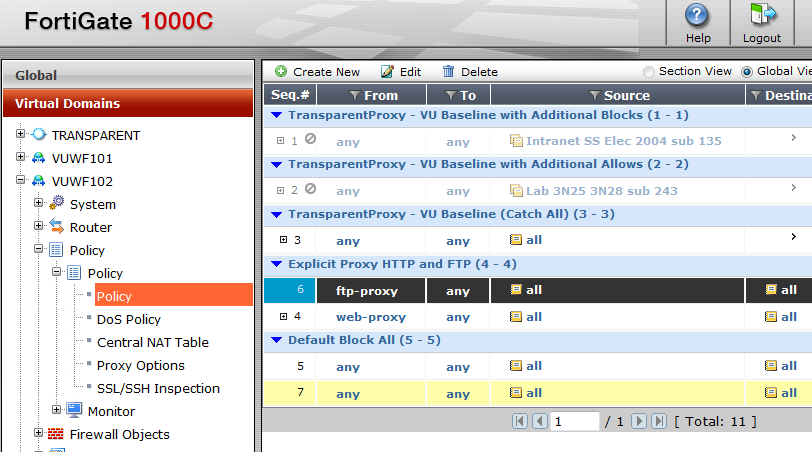Expand the Router tree node

click(38, 225)
